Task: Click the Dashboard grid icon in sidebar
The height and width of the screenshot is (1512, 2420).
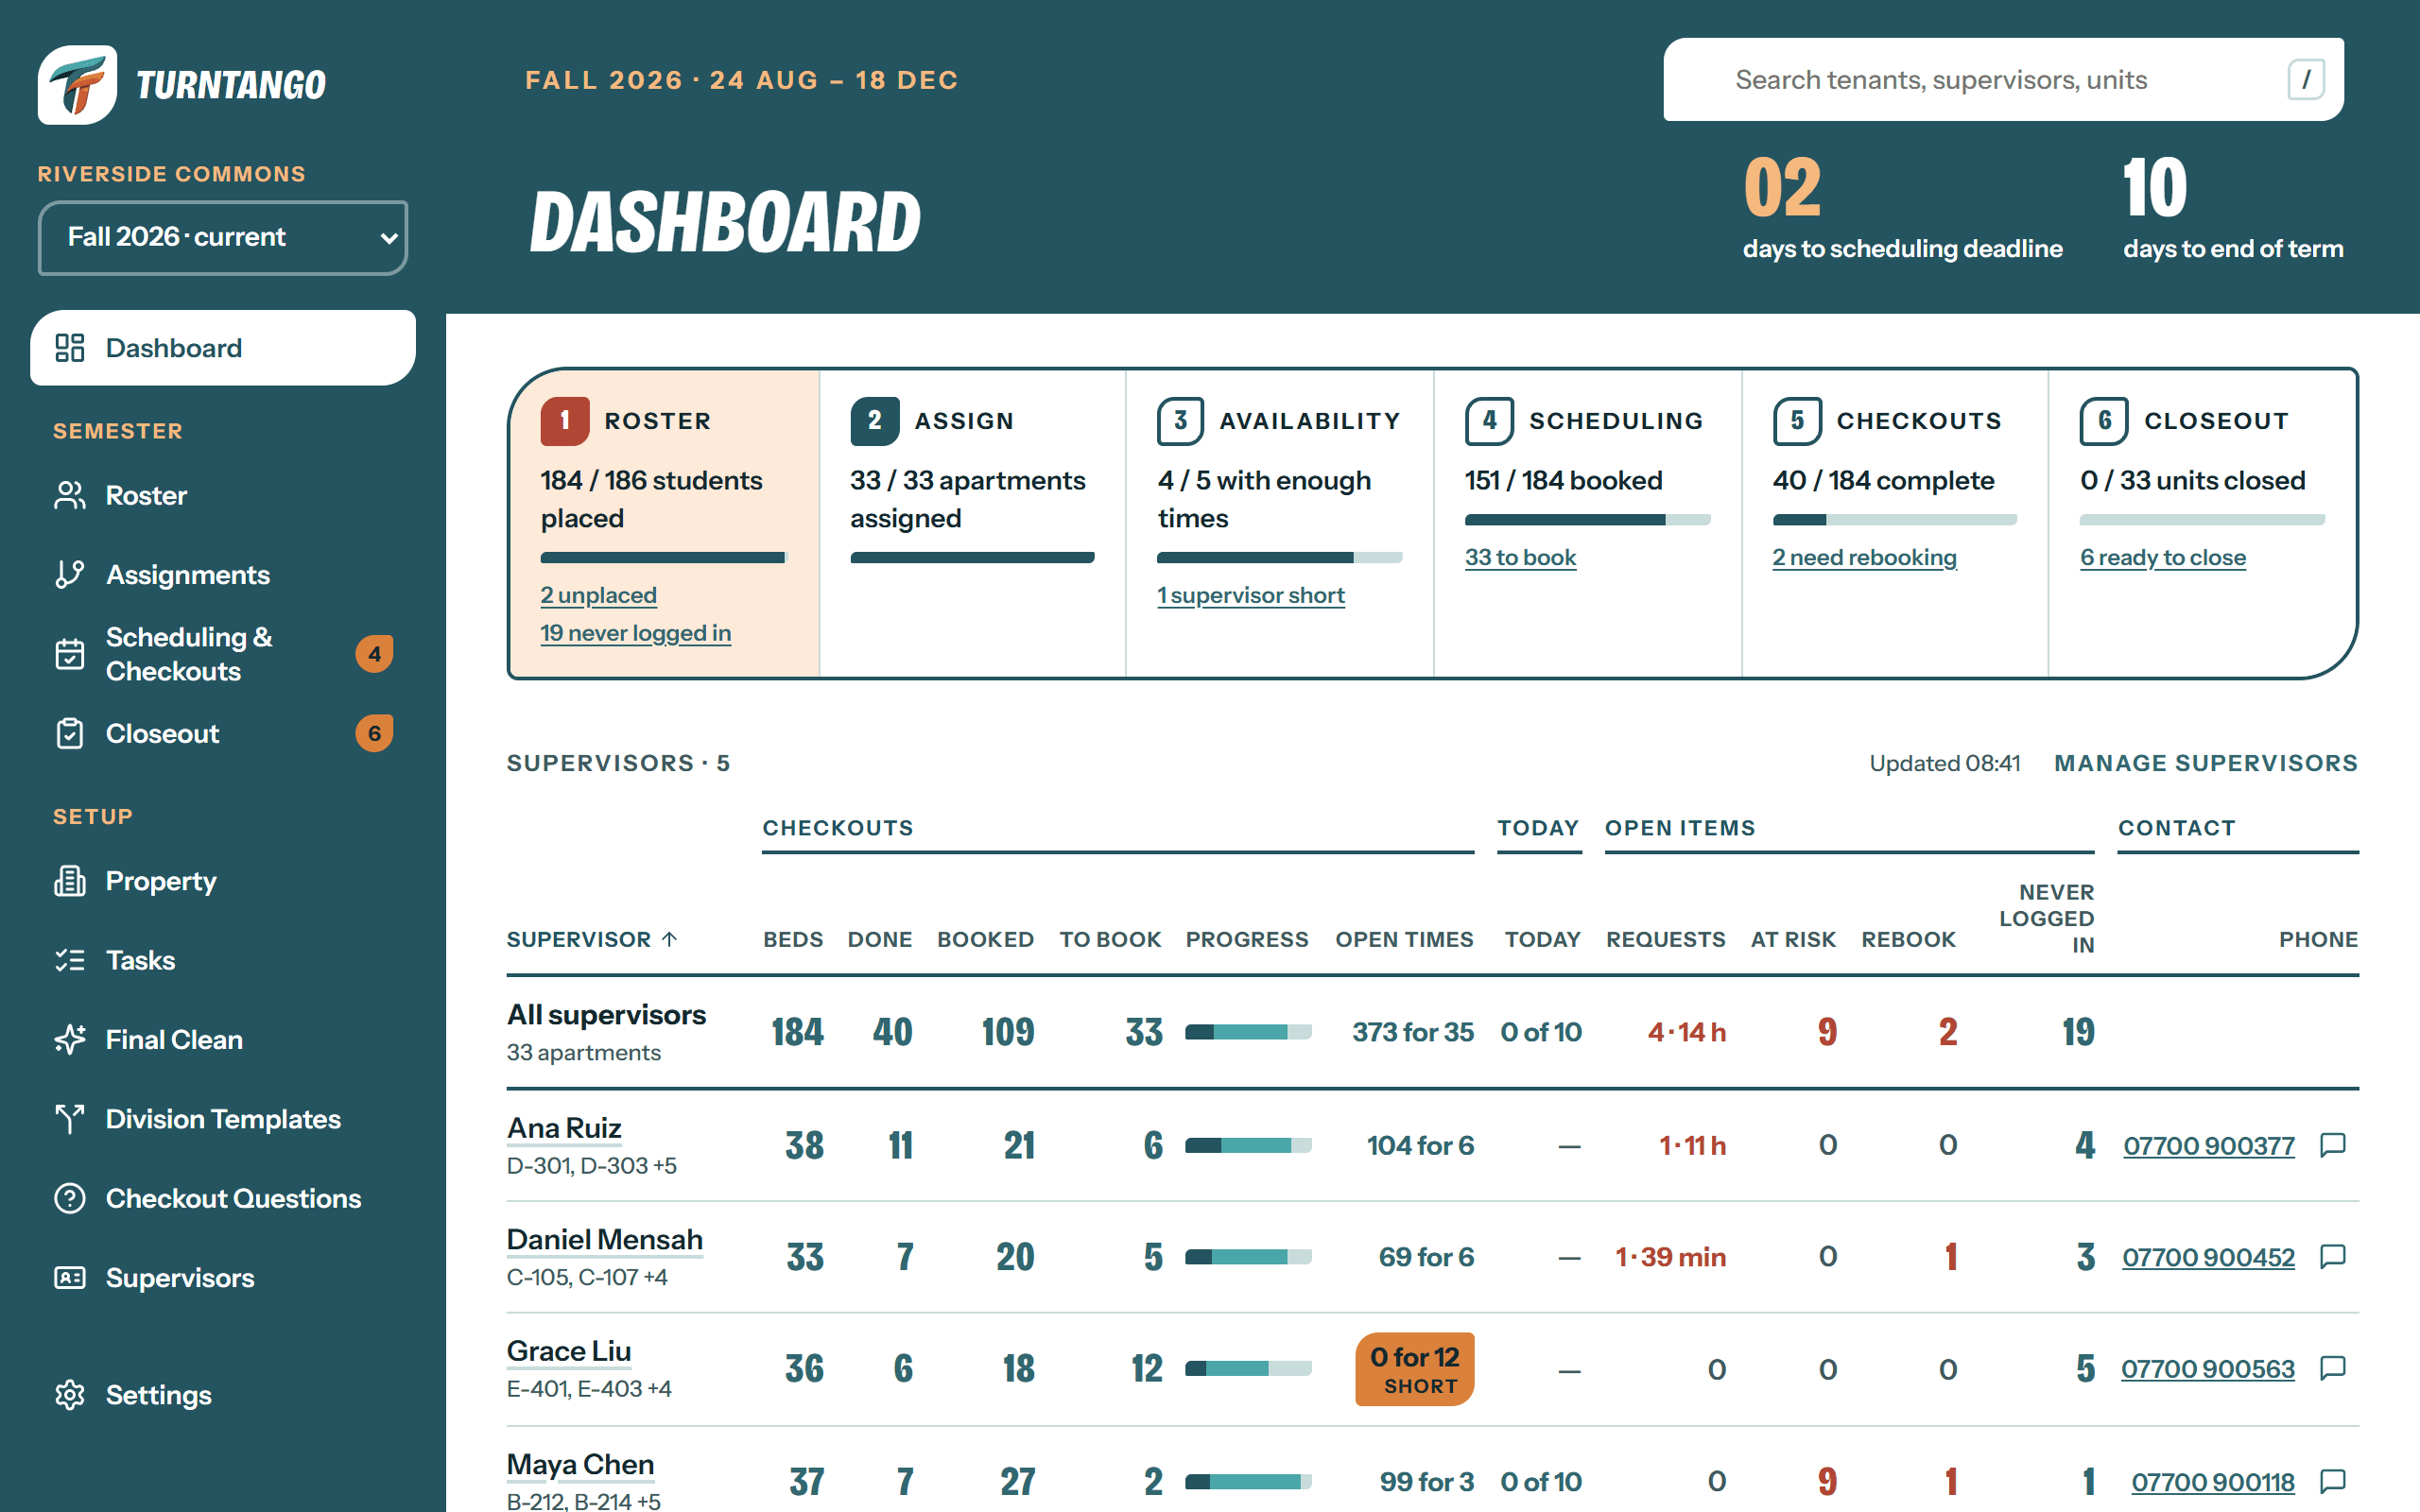Action: [70, 348]
